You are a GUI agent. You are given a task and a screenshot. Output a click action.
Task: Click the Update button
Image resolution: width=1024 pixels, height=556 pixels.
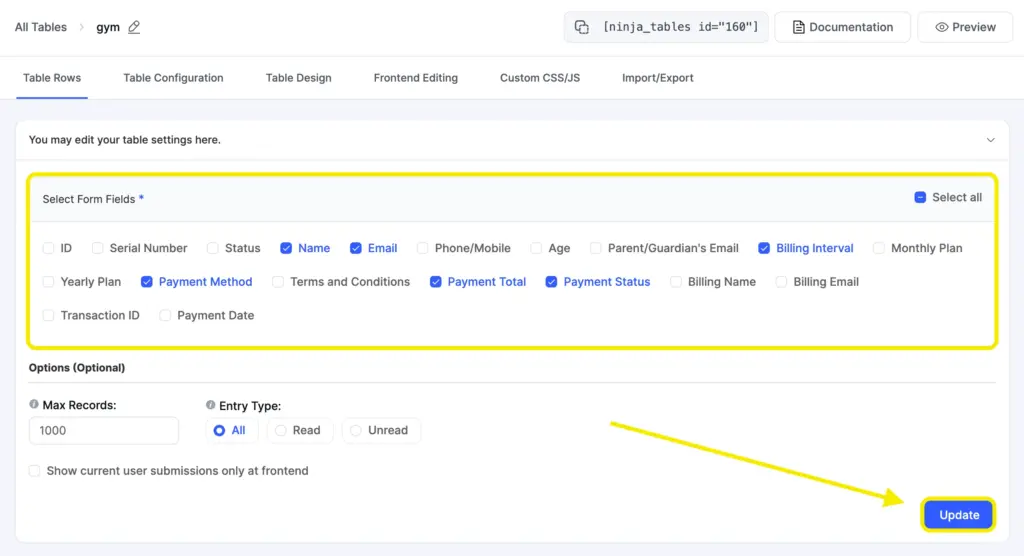click(959, 515)
